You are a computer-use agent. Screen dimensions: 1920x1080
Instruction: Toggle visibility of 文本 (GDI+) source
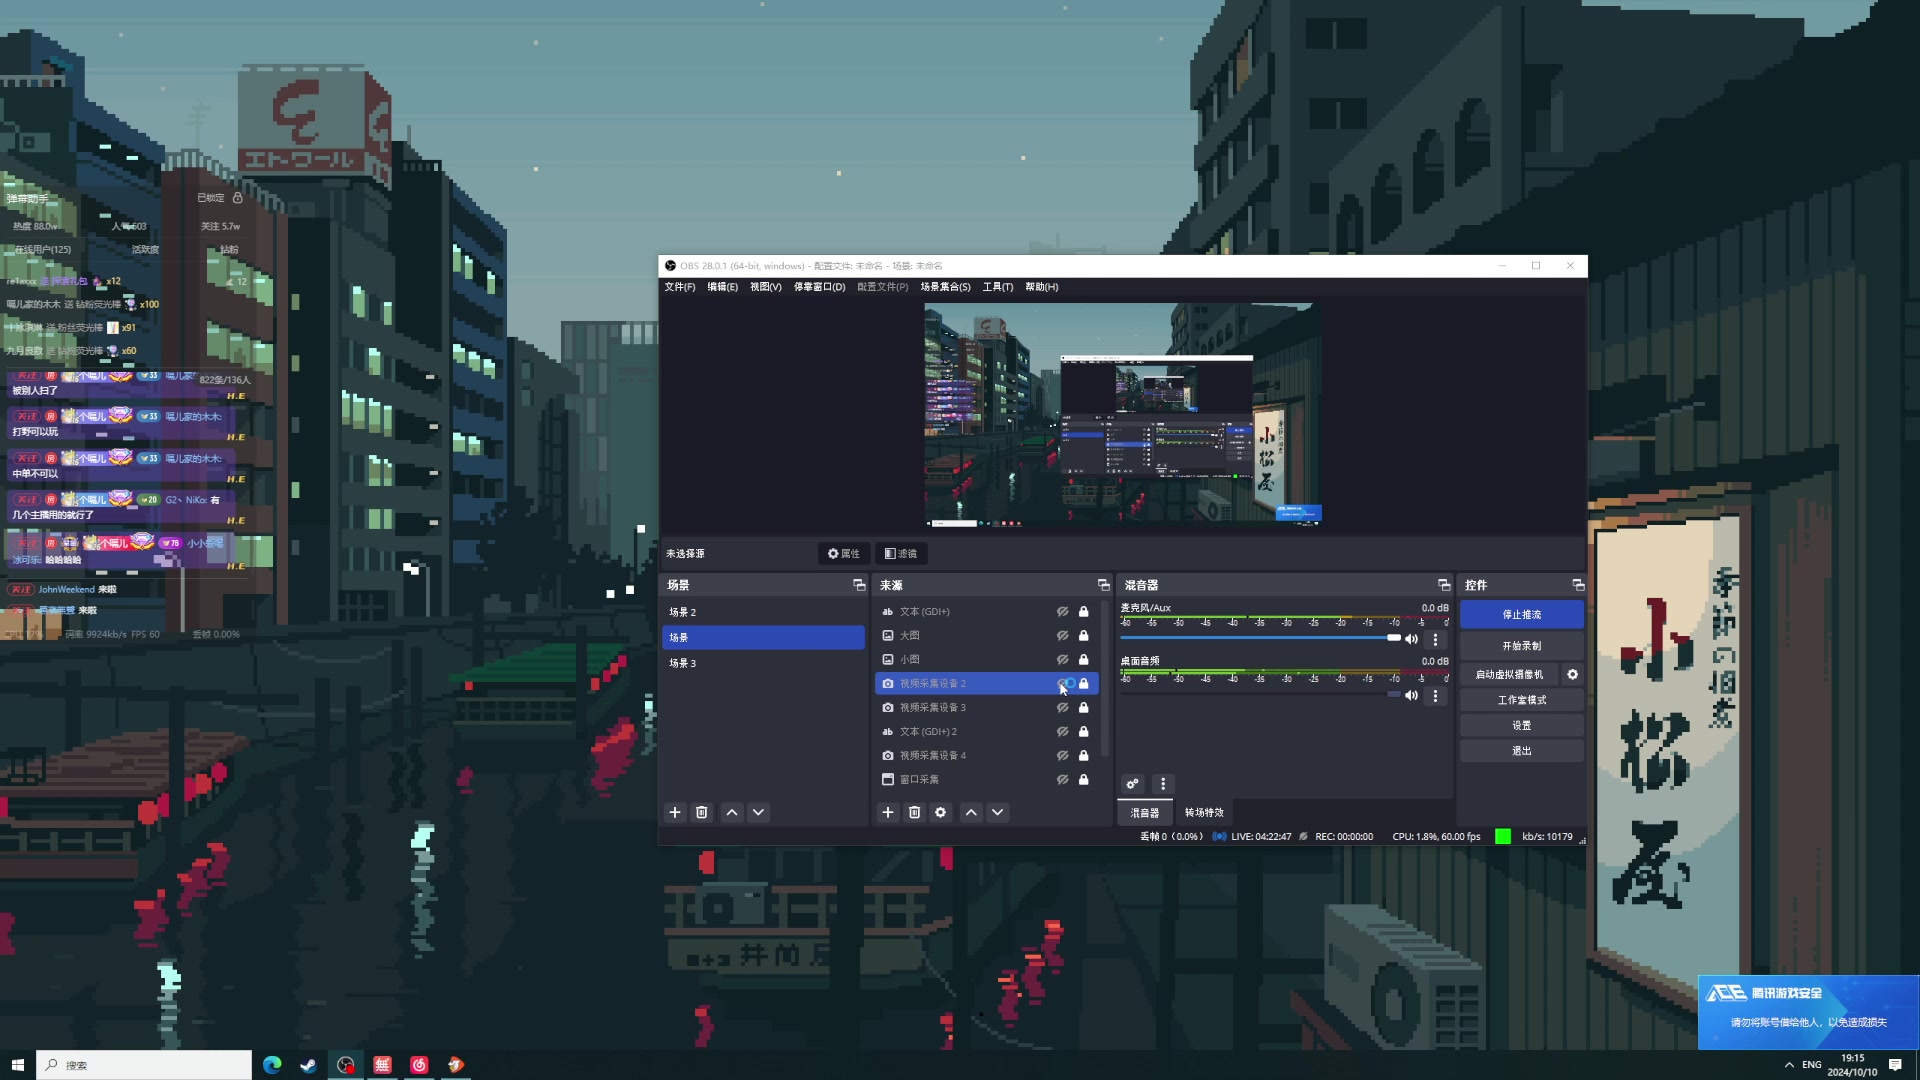[x=1063, y=611]
